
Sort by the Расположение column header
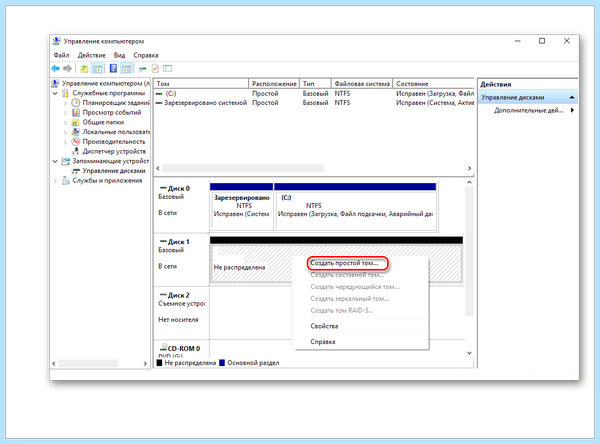(x=274, y=83)
